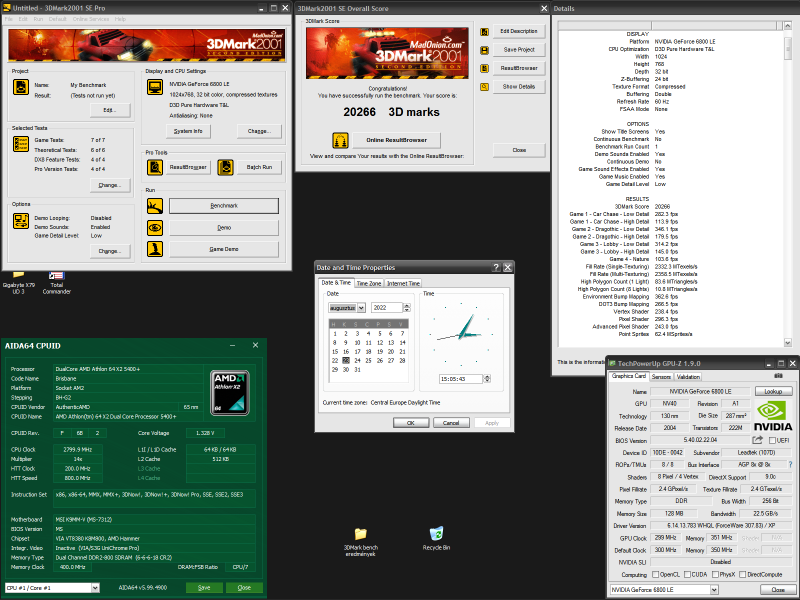Image resolution: width=800 pixels, height=600 pixels.
Task: Click the Display and CPU Settings monitor icon
Action: pos(155,87)
